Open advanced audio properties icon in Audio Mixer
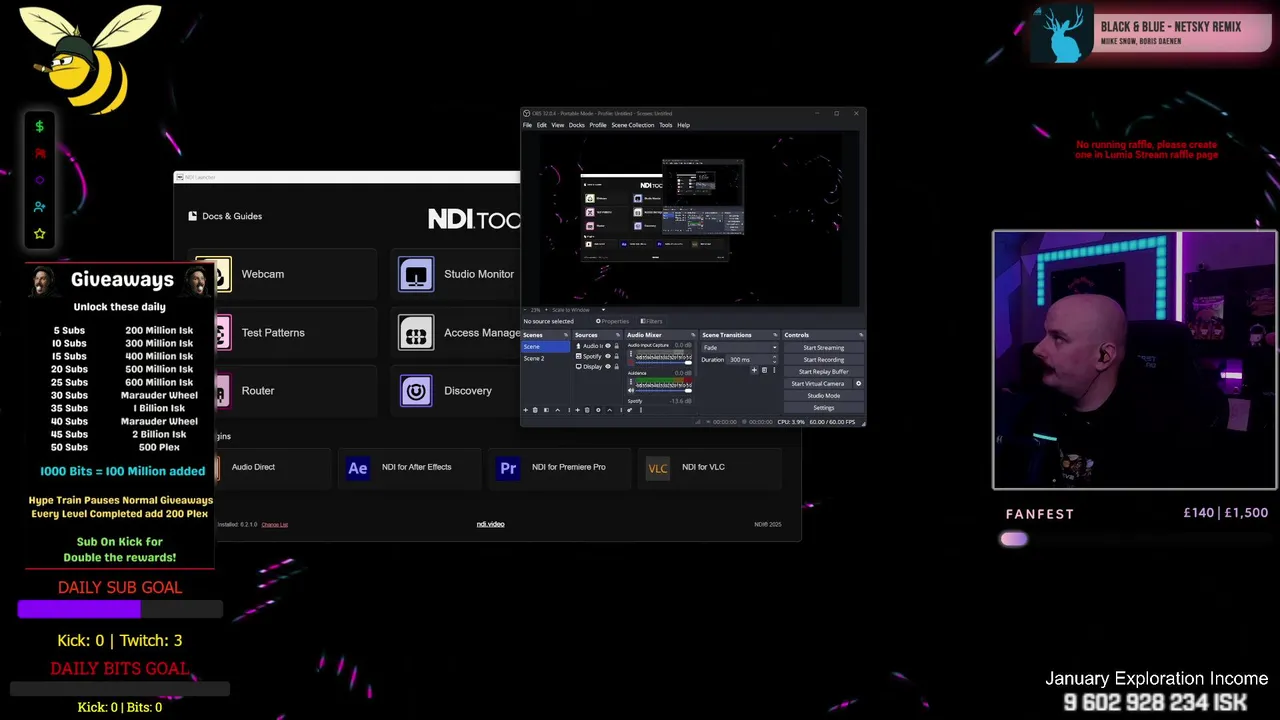 pos(629,410)
